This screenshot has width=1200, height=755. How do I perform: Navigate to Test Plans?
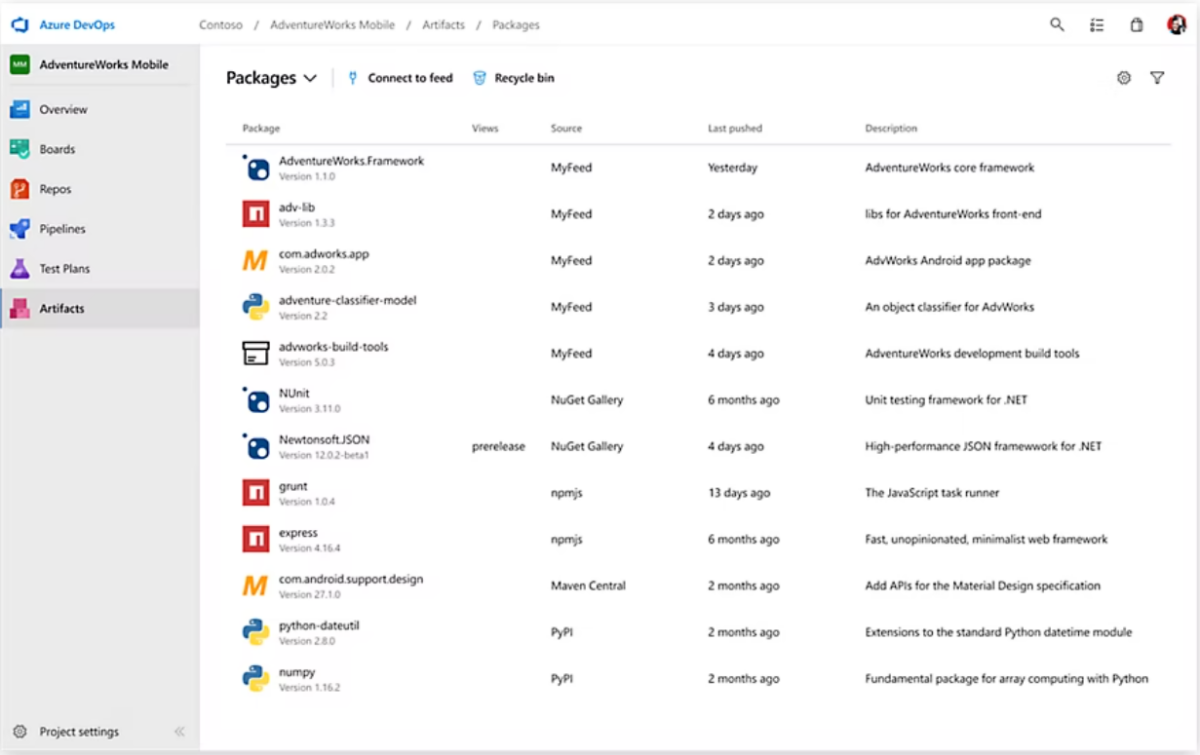[x=63, y=268]
